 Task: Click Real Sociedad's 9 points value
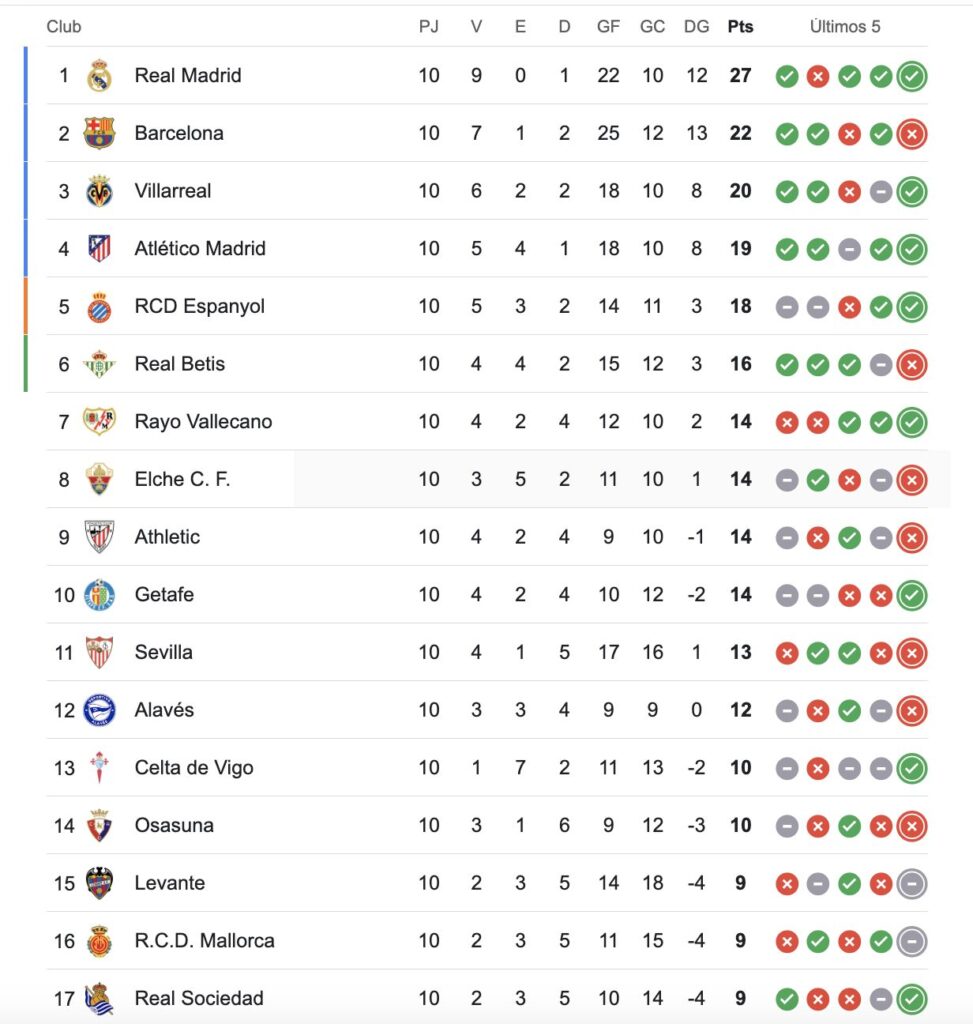(x=740, y=998)
